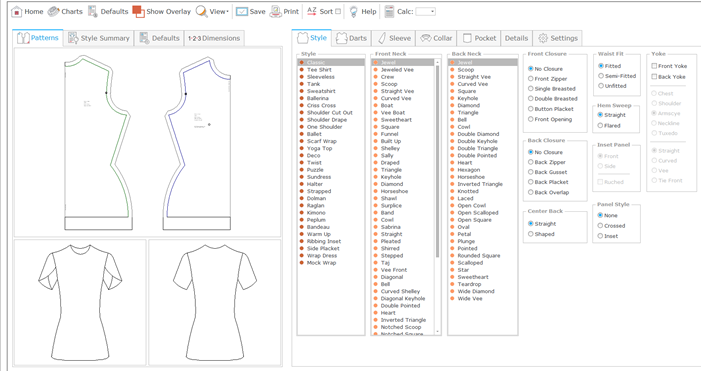Choose Raglan from the Style list
The height and width of the screenshot is (371, 701).
(315, 206)
